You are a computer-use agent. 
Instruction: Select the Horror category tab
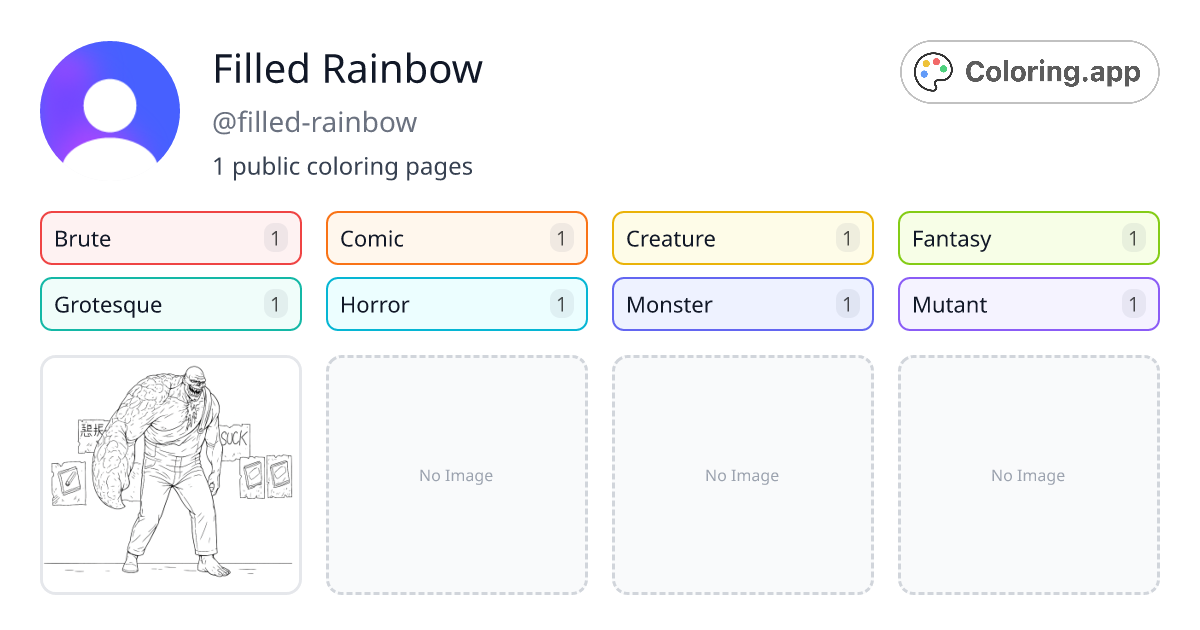click(x=456, y=304)
